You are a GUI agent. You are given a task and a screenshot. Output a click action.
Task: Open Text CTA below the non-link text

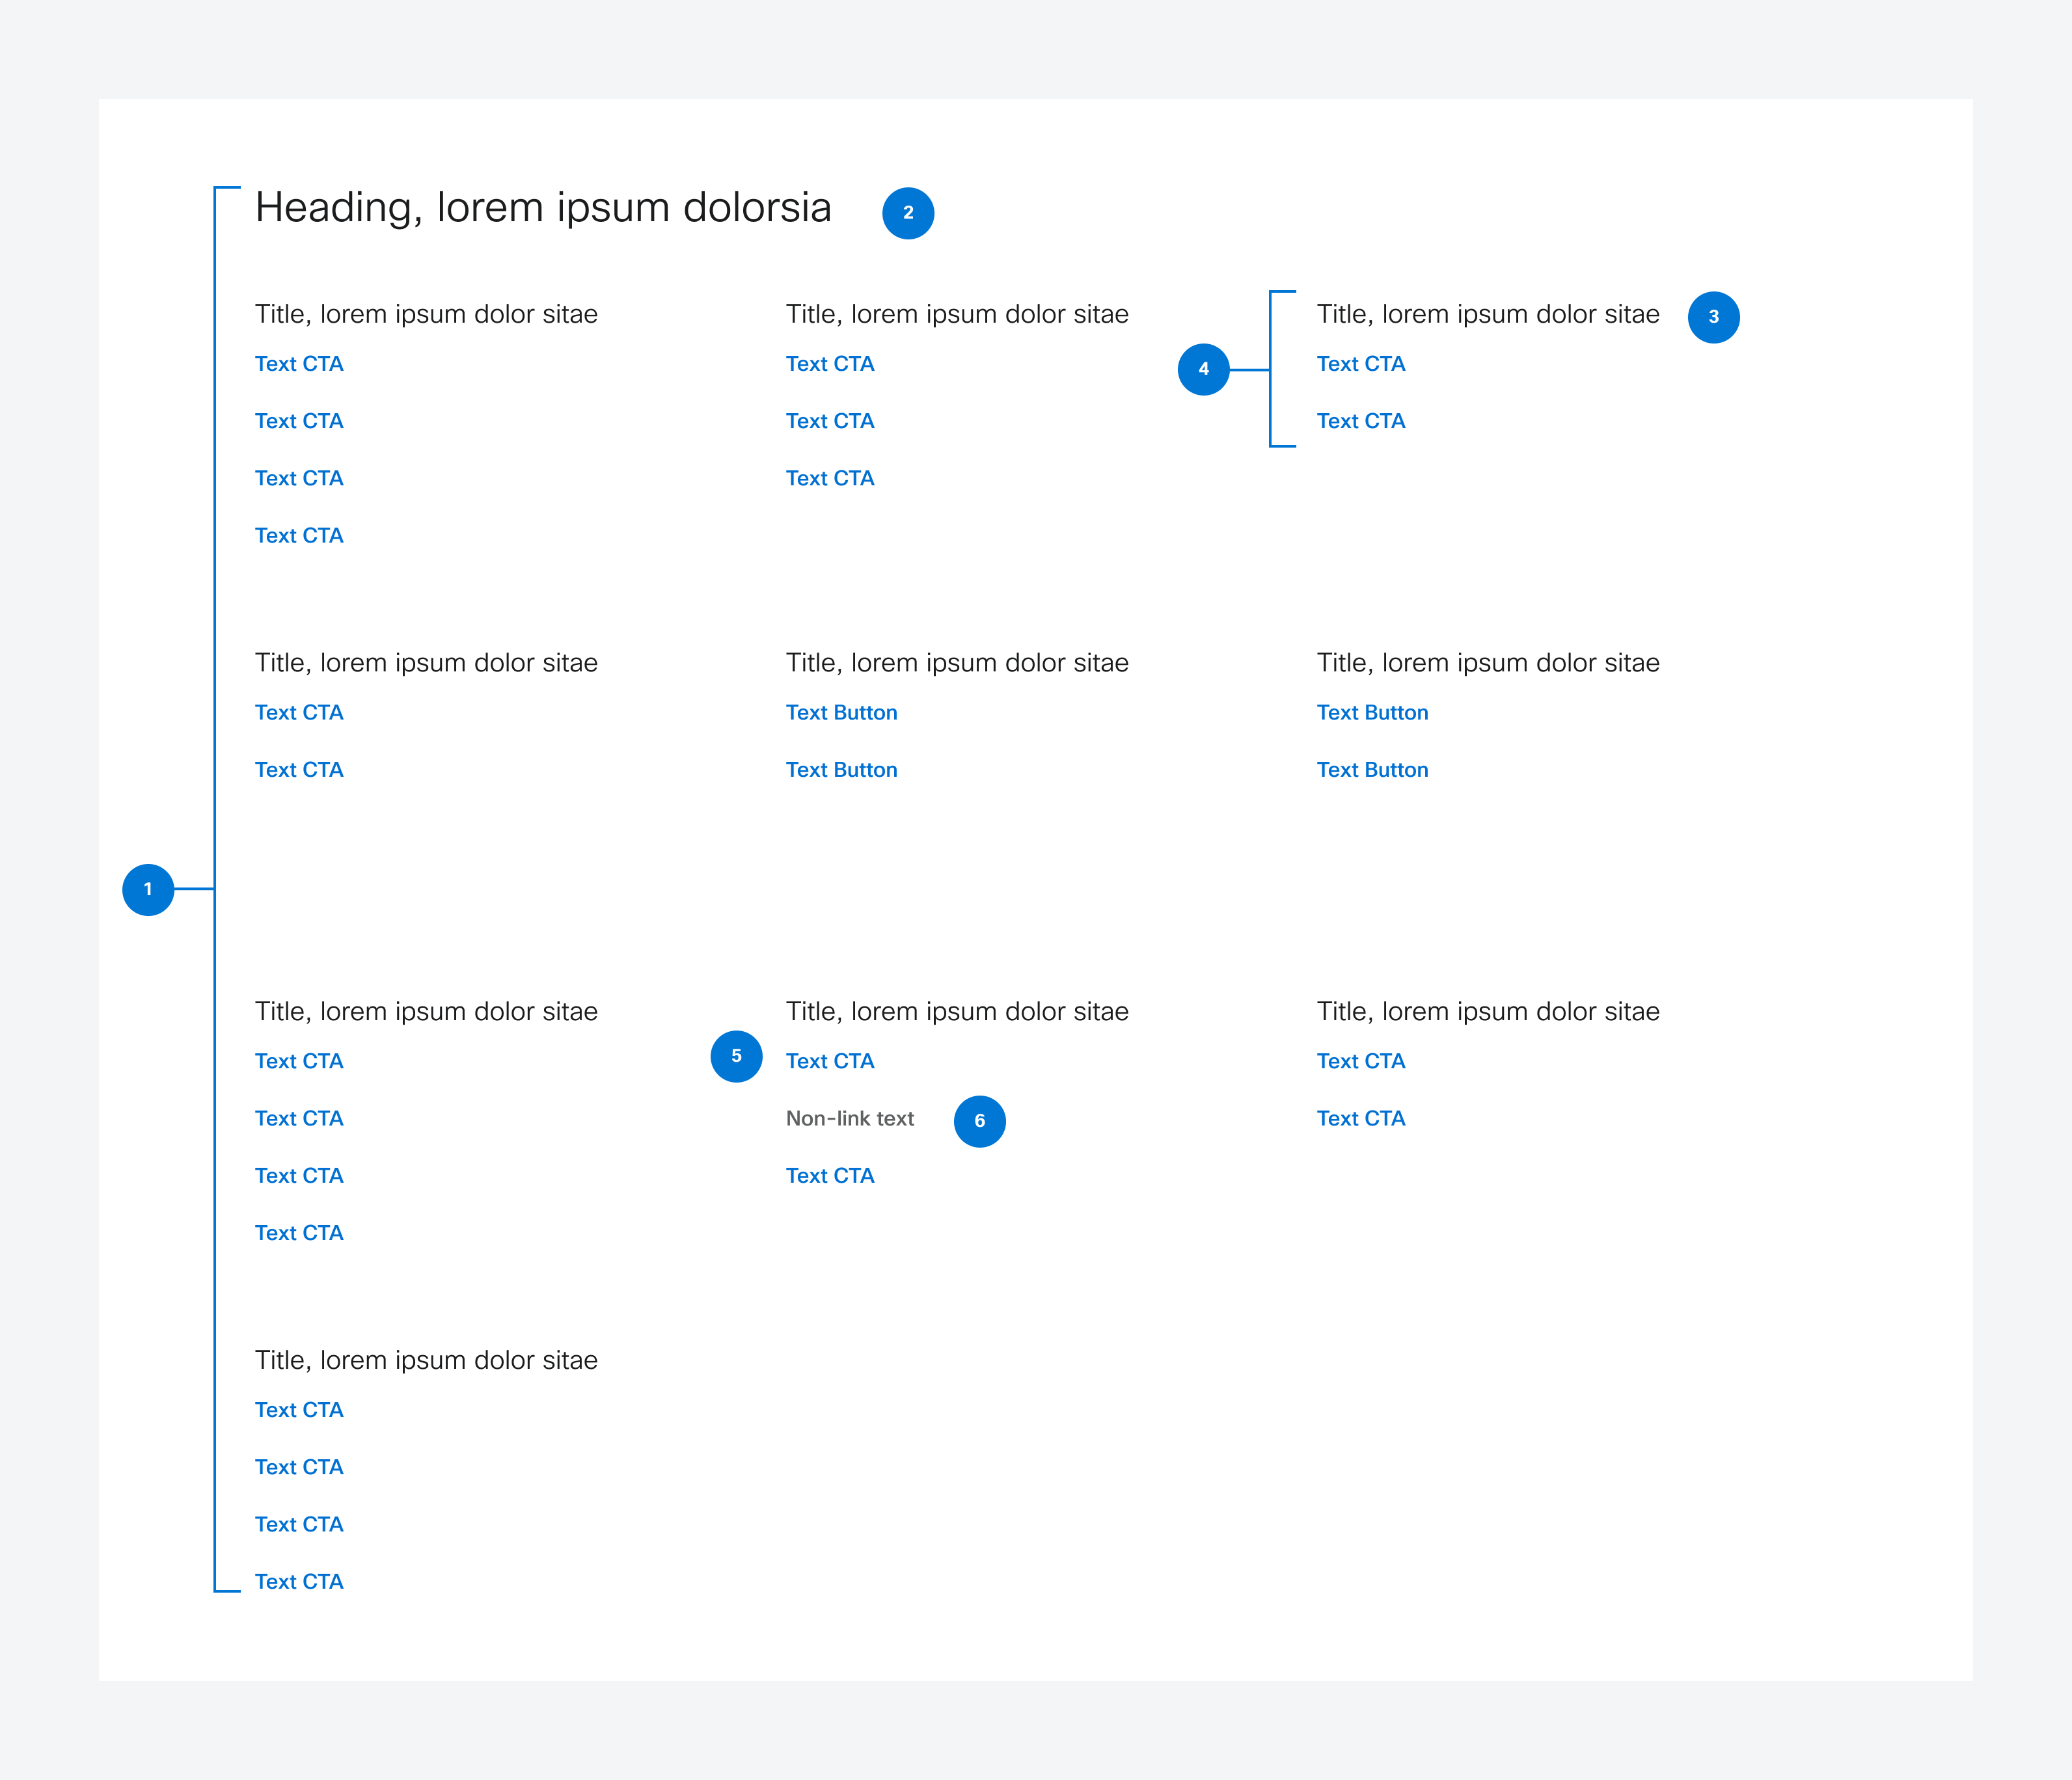(830, 1176)
